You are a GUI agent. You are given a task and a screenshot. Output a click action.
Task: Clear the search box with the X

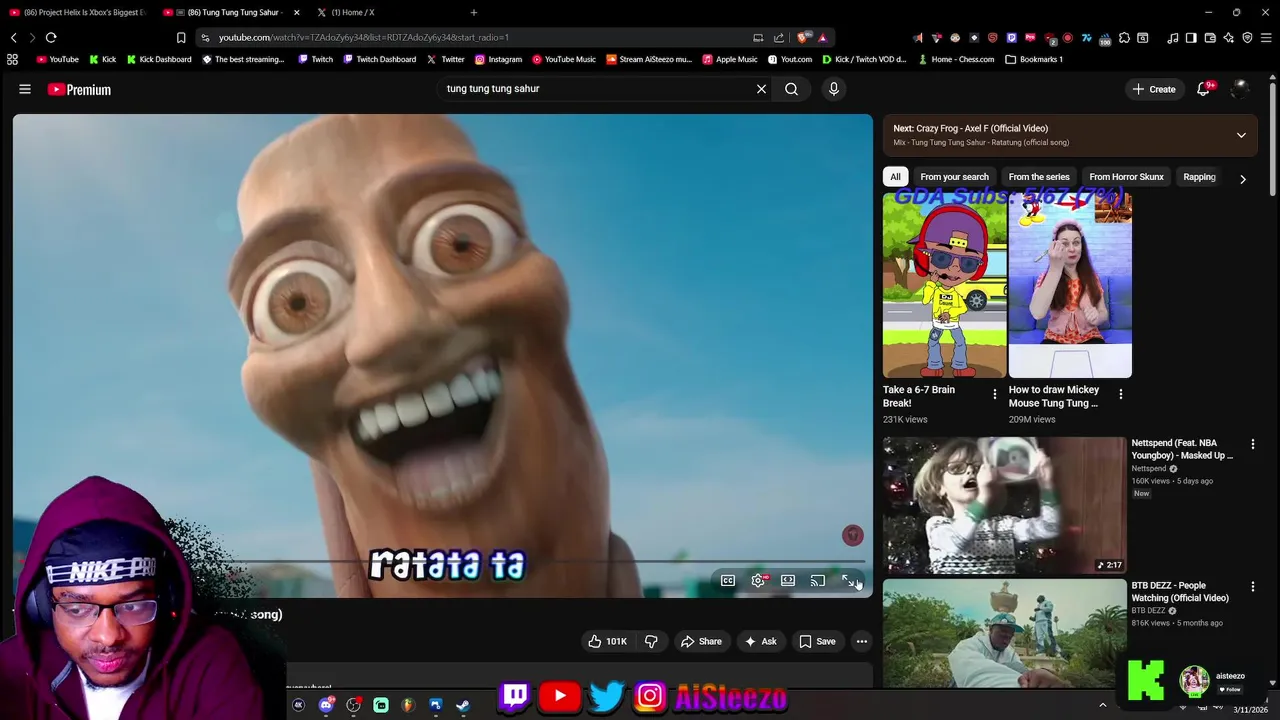(x=761, y=89)
